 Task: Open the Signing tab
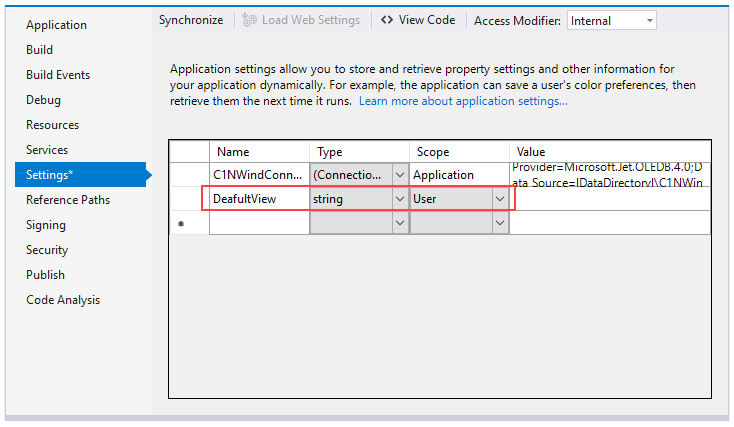point(46,225)
